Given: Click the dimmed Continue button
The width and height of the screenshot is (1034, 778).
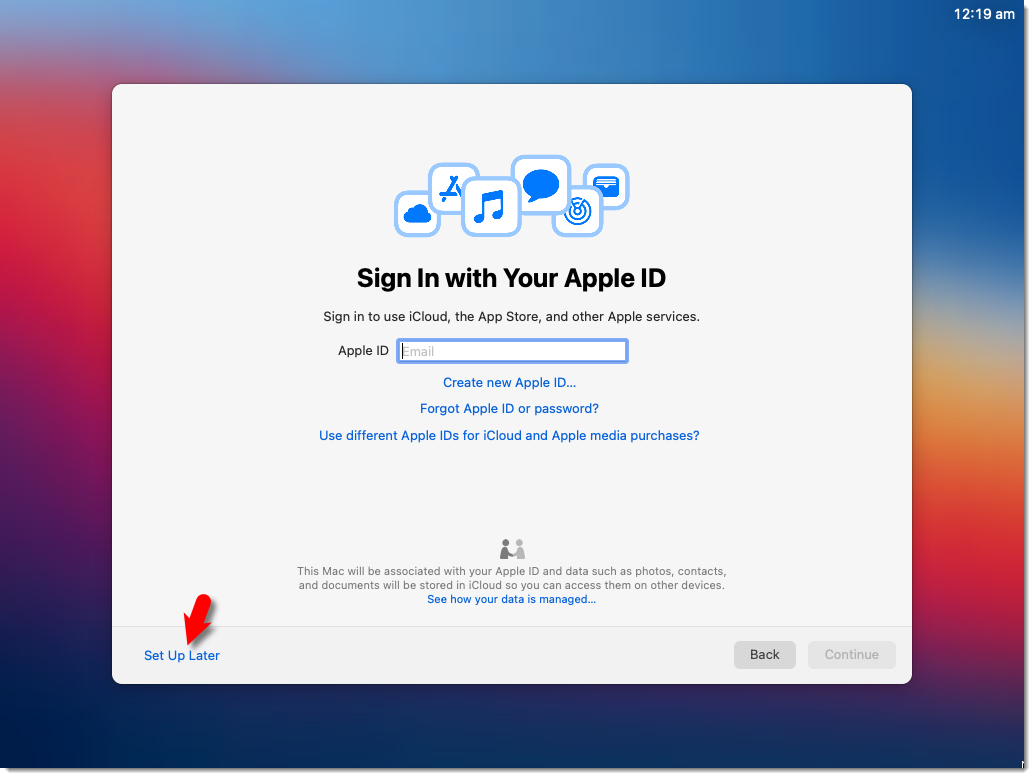Looking at the screenshot, I should click(x=852, y=655).
